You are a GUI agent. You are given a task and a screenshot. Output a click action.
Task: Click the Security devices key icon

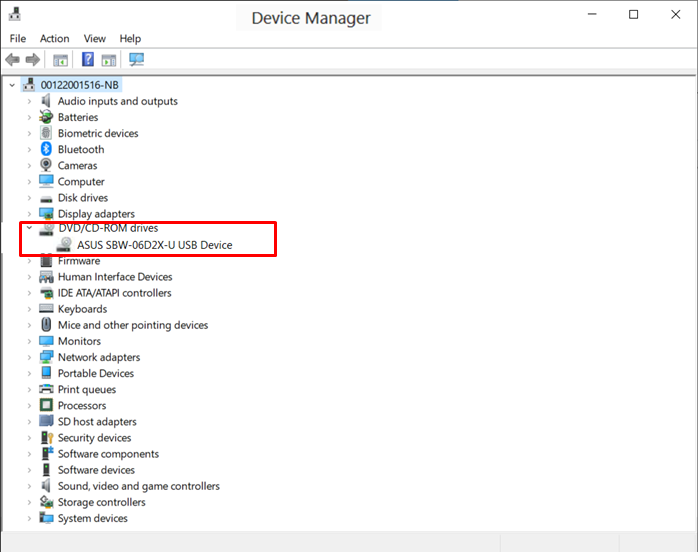(x=47, y=438)
